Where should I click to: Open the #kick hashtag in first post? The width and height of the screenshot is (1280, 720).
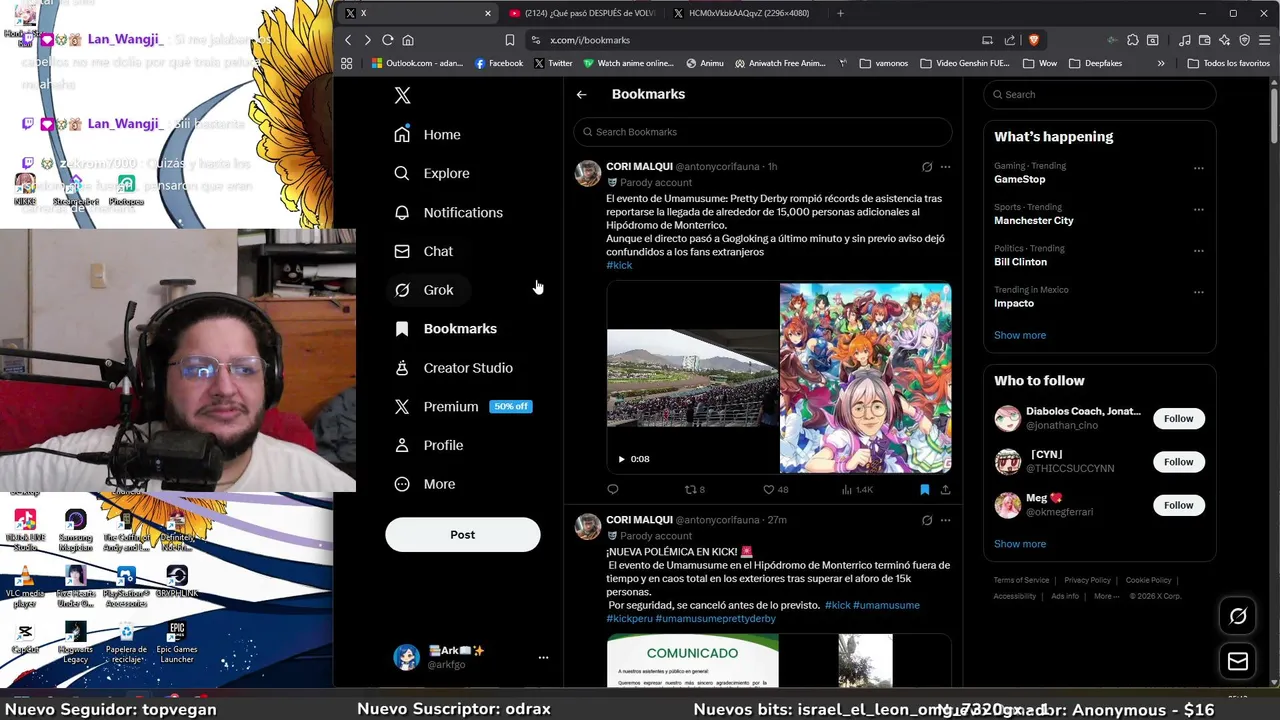tap(619, 265)
